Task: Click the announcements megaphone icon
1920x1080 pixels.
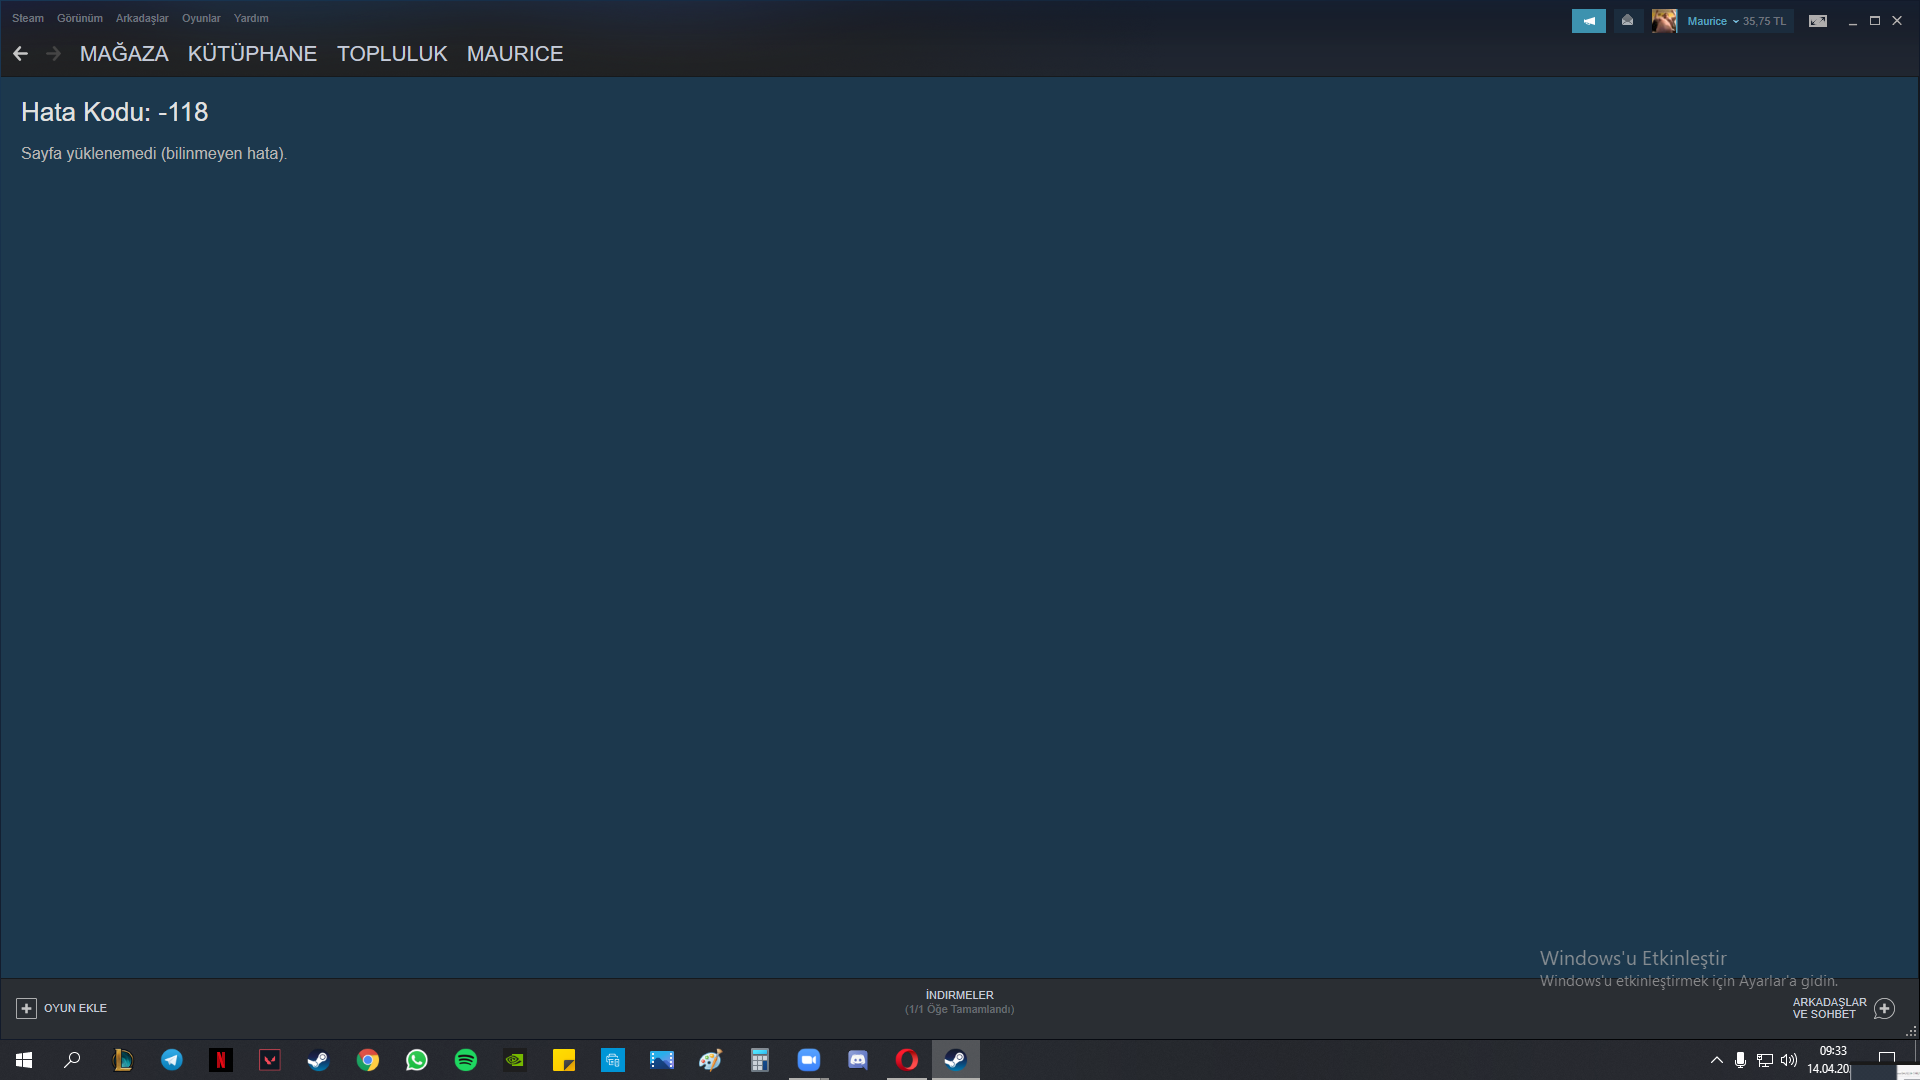Action: (1588, 21)
